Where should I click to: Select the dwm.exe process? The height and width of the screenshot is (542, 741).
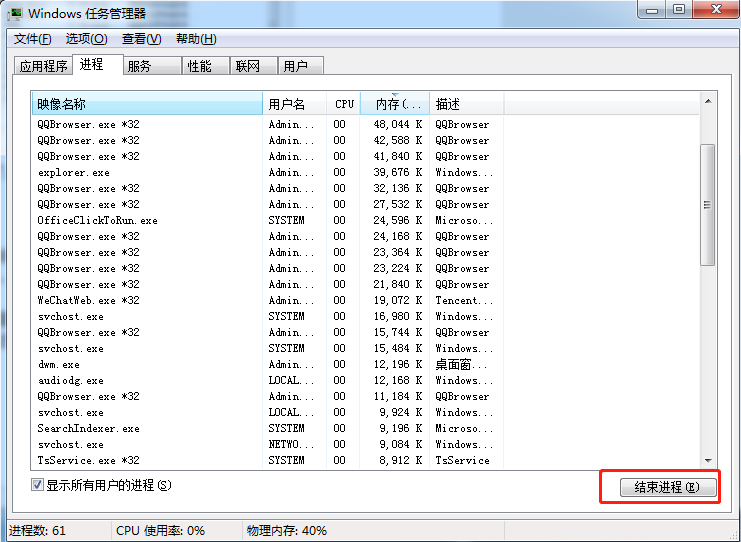pos(365,364)
